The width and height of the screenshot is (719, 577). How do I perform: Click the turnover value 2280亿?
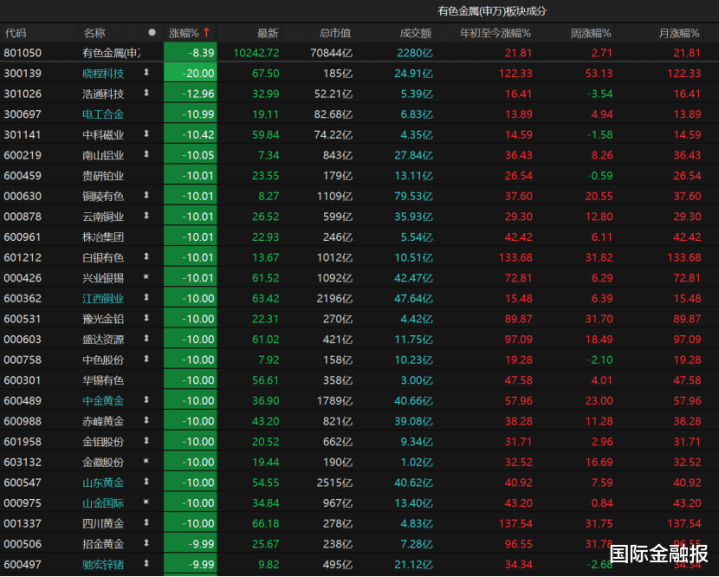click(415, 53)
